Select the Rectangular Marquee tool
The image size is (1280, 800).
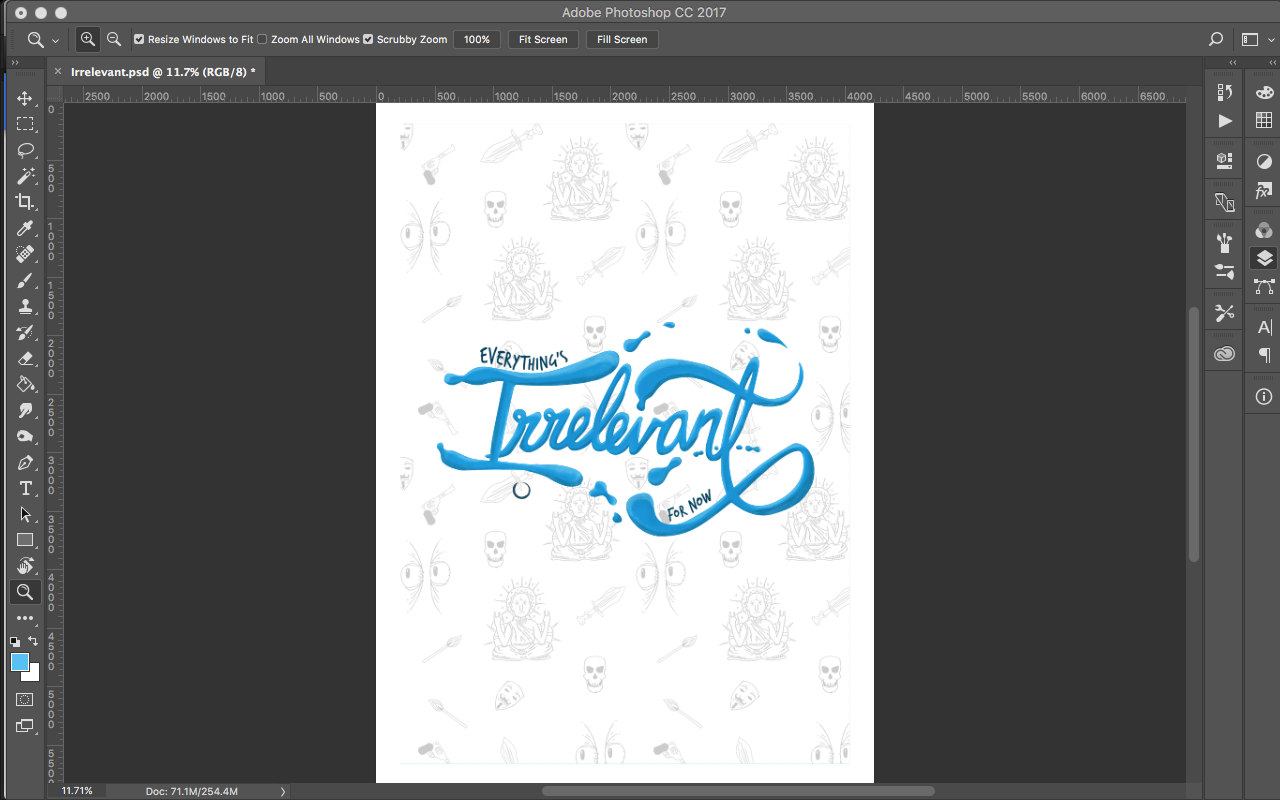coord(25,124)
